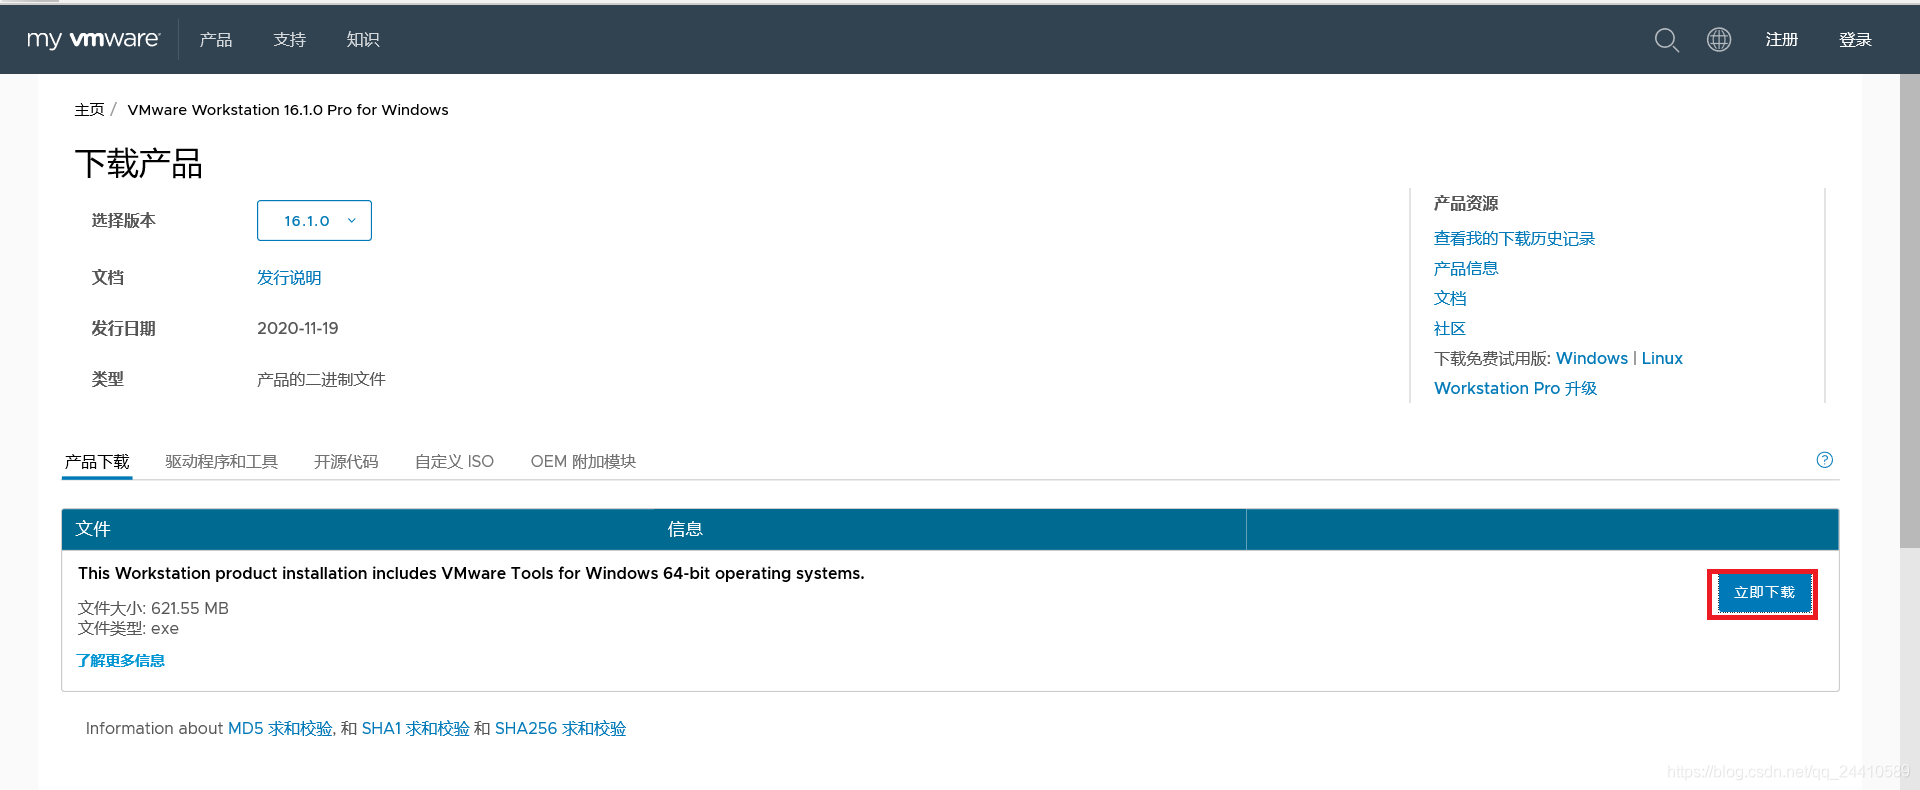Click the 文件大小: 621.55 MB text
This screenshot has height=790, width=1920.
tap(153, 609)
